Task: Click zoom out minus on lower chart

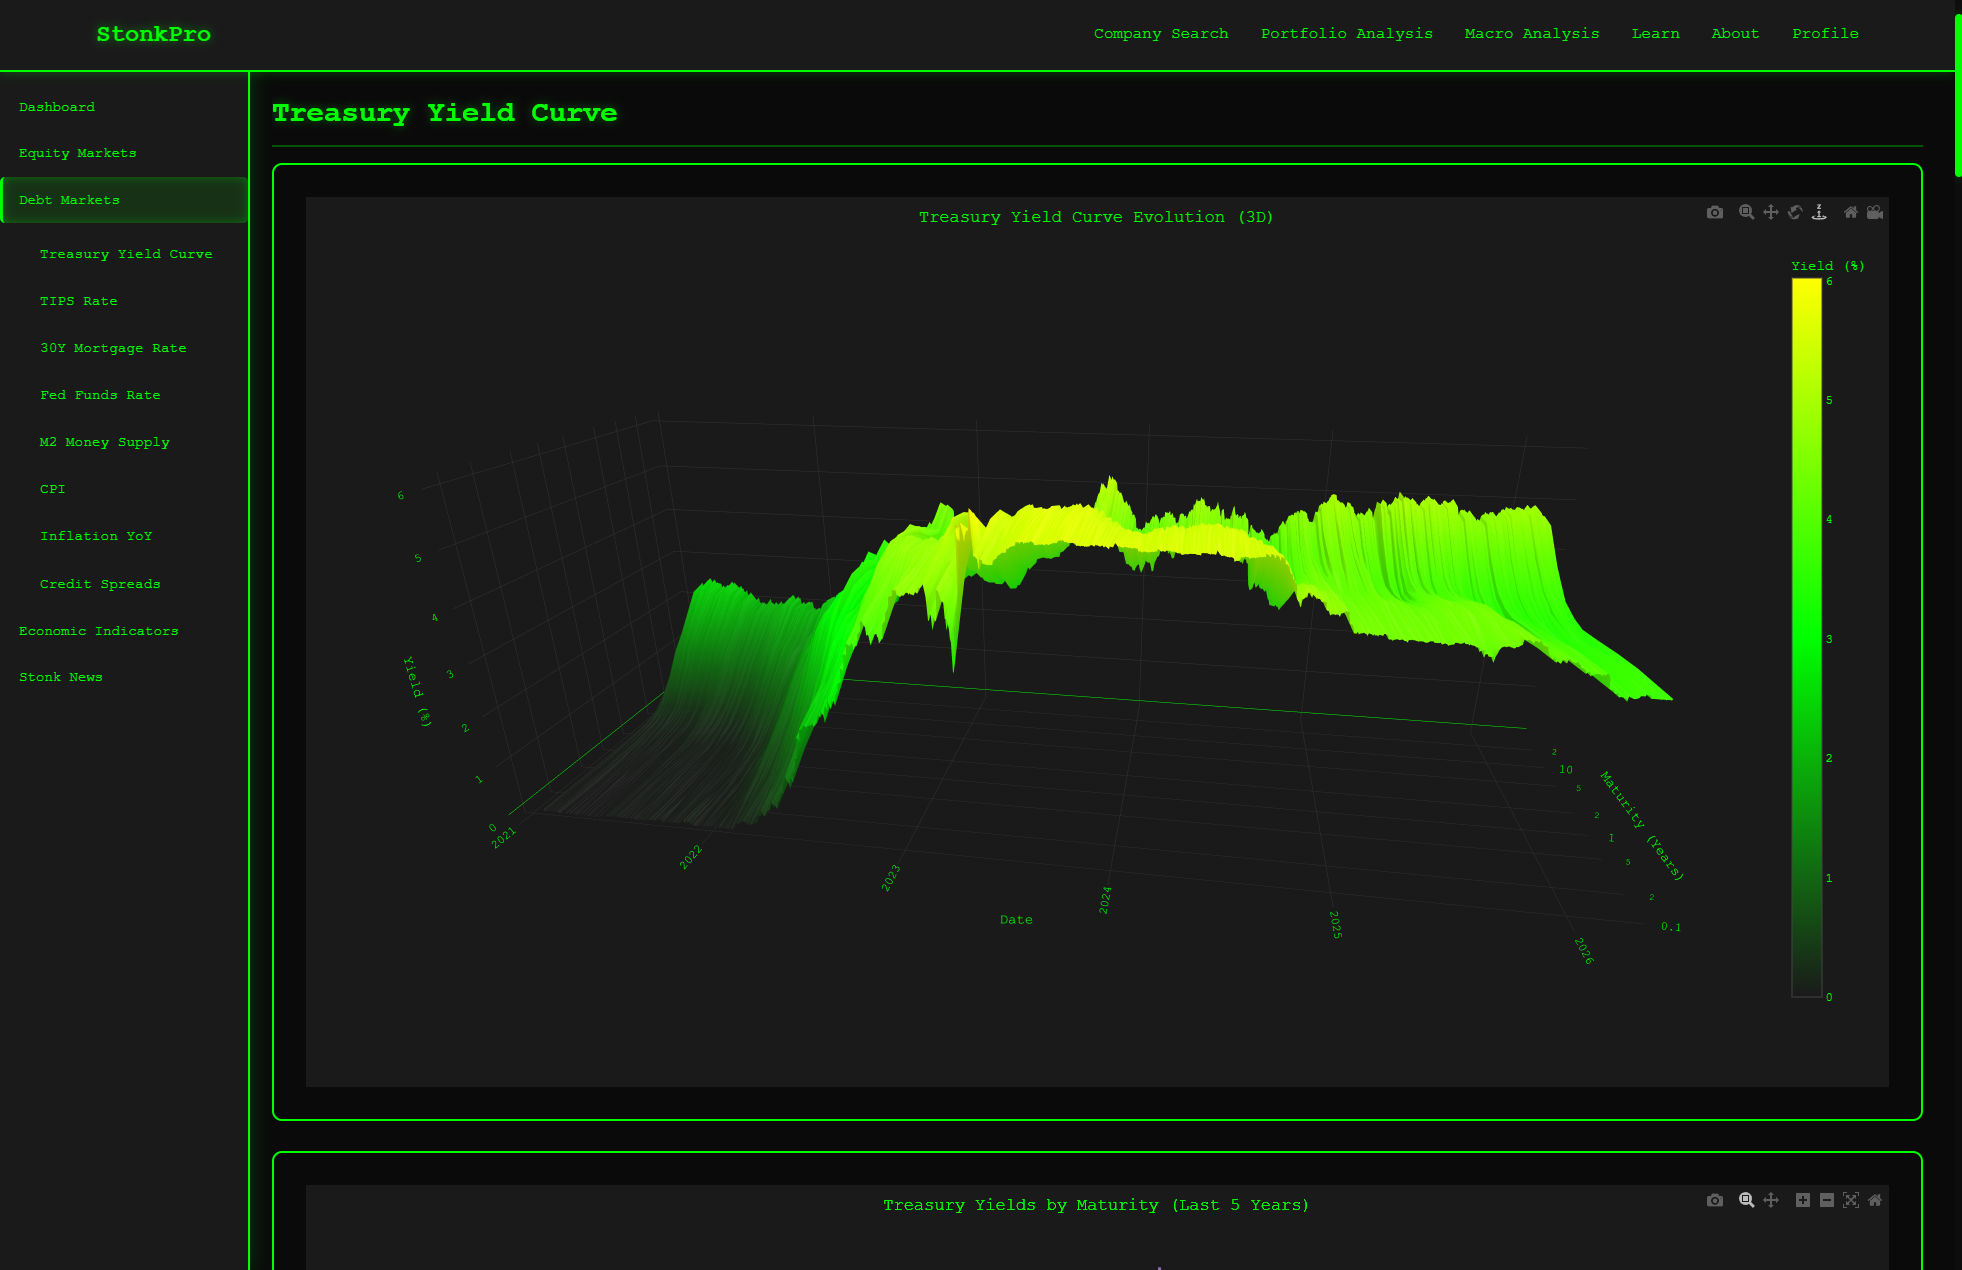Action: pyautogui.click(x=1827, y=1200)
